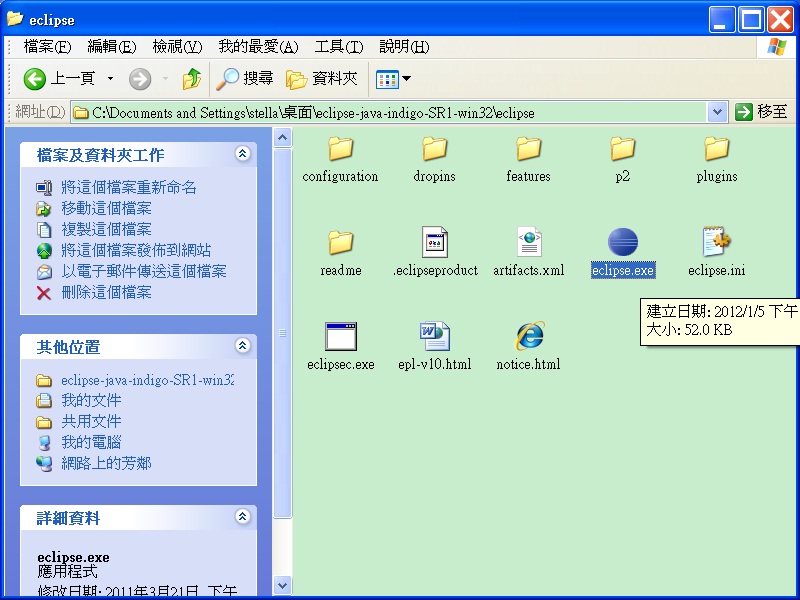The image size is (800, 600).
Task: Select the p2 folder icon
Action: click(622, 148)
